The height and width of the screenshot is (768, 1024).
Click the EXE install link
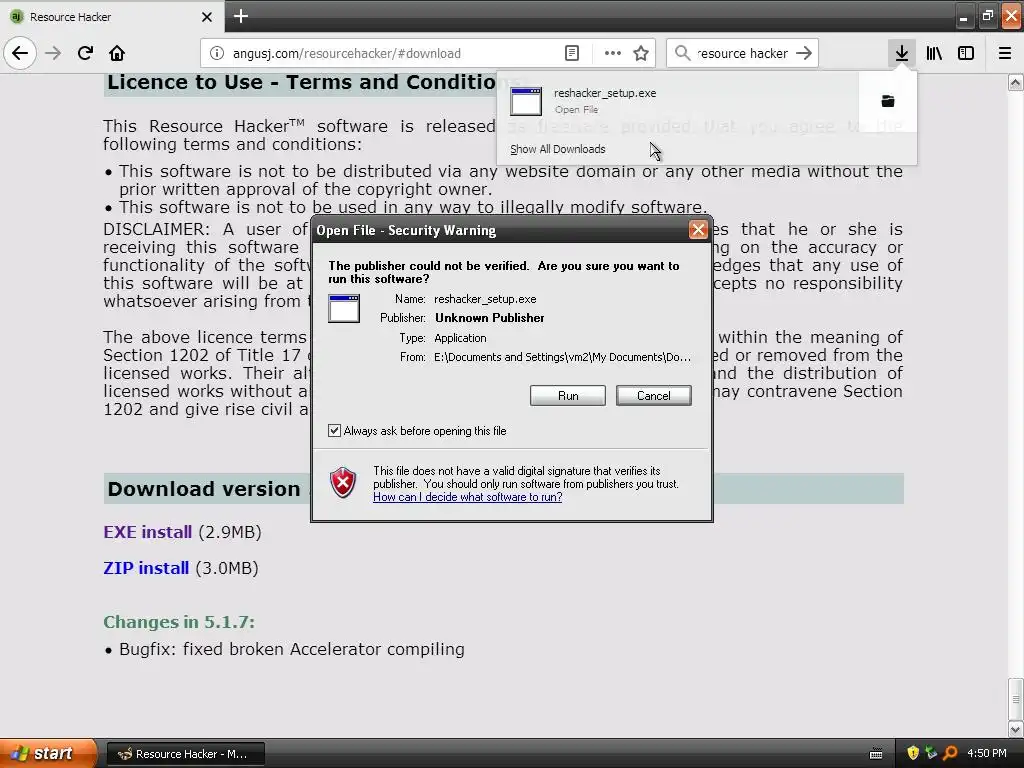point(148,532)
